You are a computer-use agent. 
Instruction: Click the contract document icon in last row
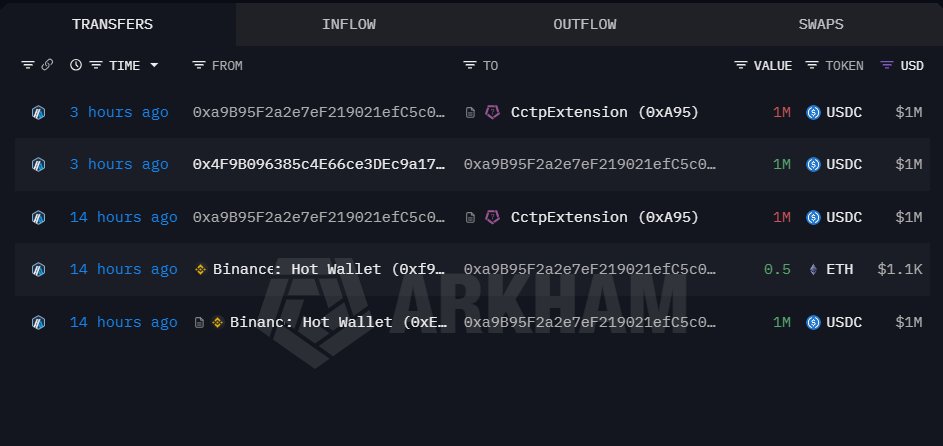click(200, 323)
